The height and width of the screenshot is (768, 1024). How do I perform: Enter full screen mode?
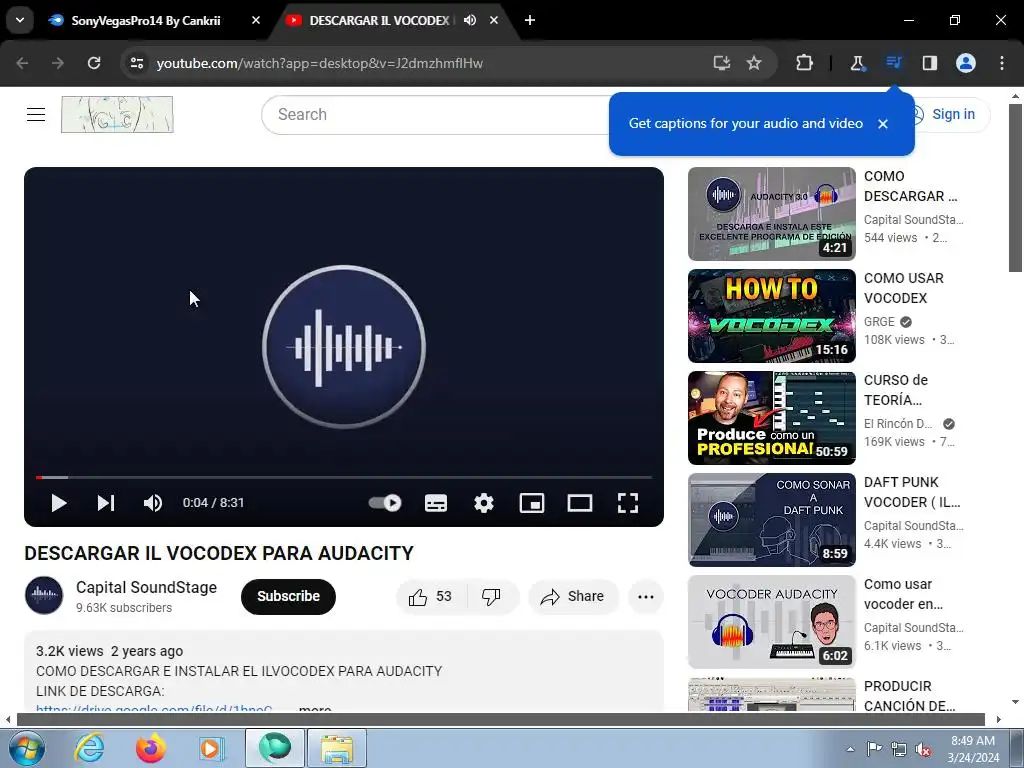[x=628, y=503]
